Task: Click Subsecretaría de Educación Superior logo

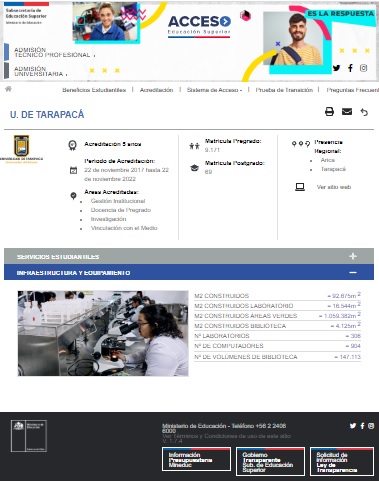Action: [x=26, y=14]
